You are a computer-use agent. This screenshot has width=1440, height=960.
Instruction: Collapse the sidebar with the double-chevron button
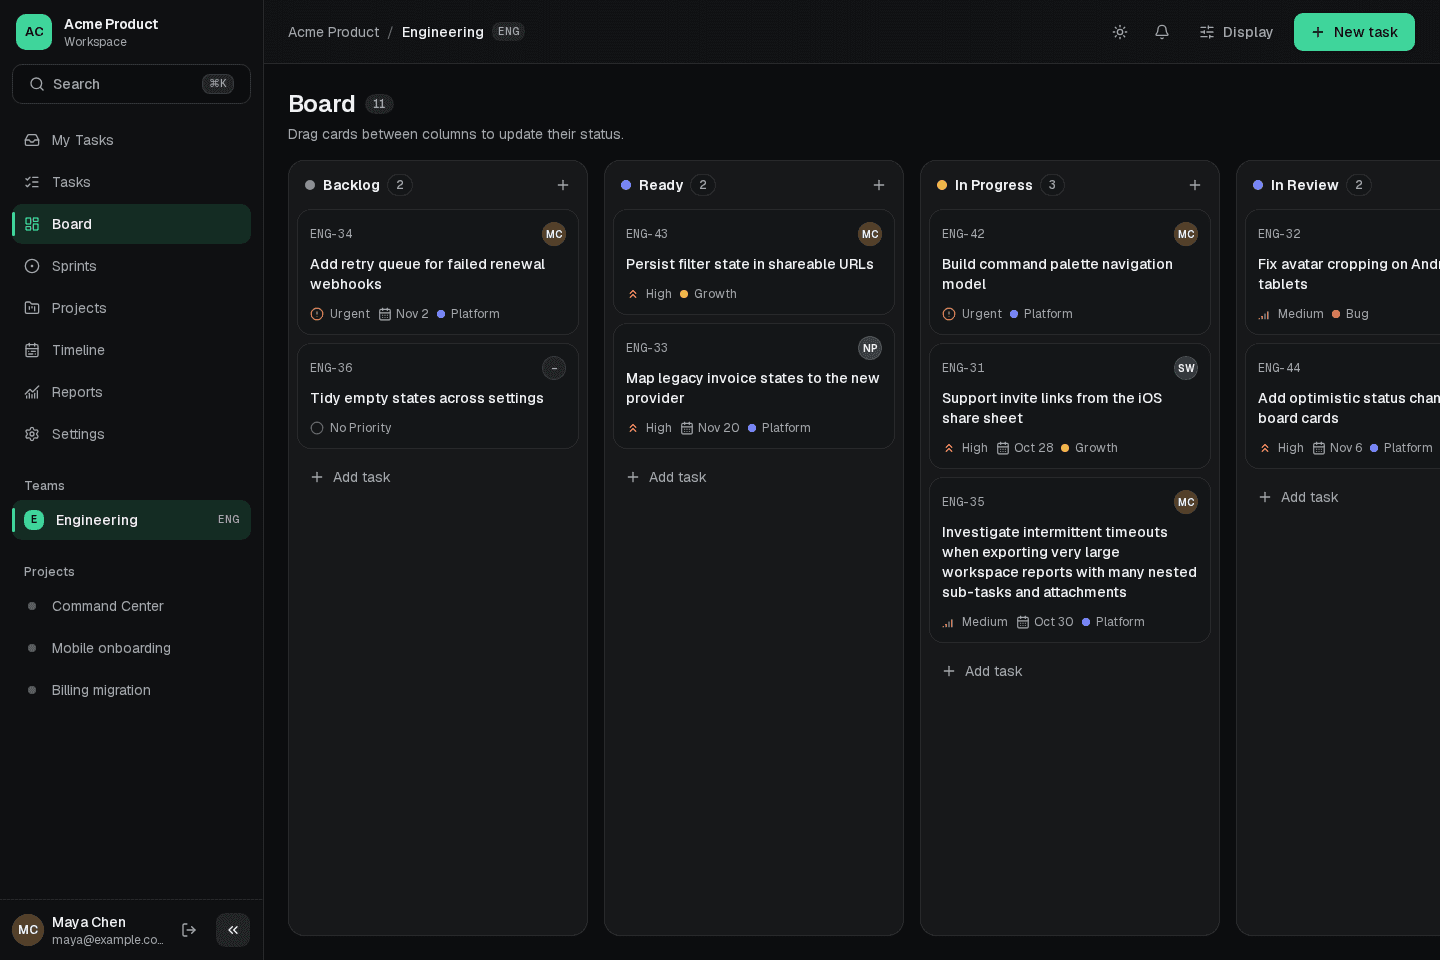pos(233,930)
